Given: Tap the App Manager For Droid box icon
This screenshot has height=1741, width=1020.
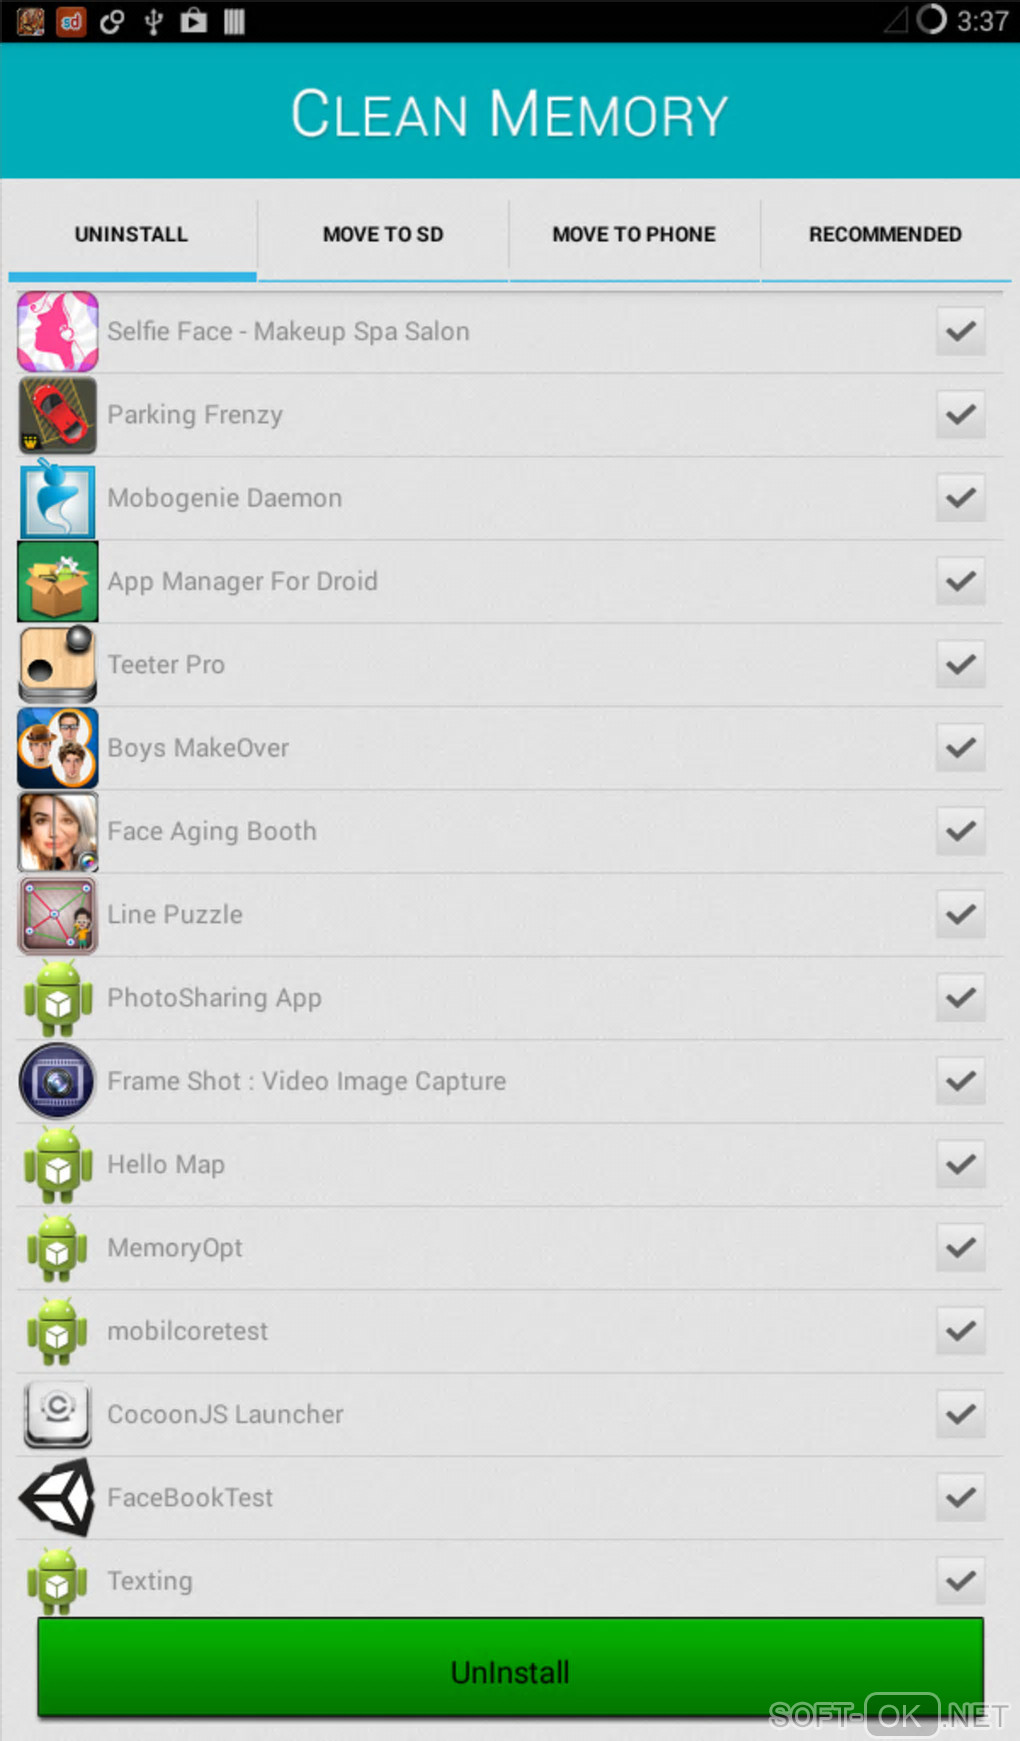Looking at the screenshot, I should [x=58, y=581].
